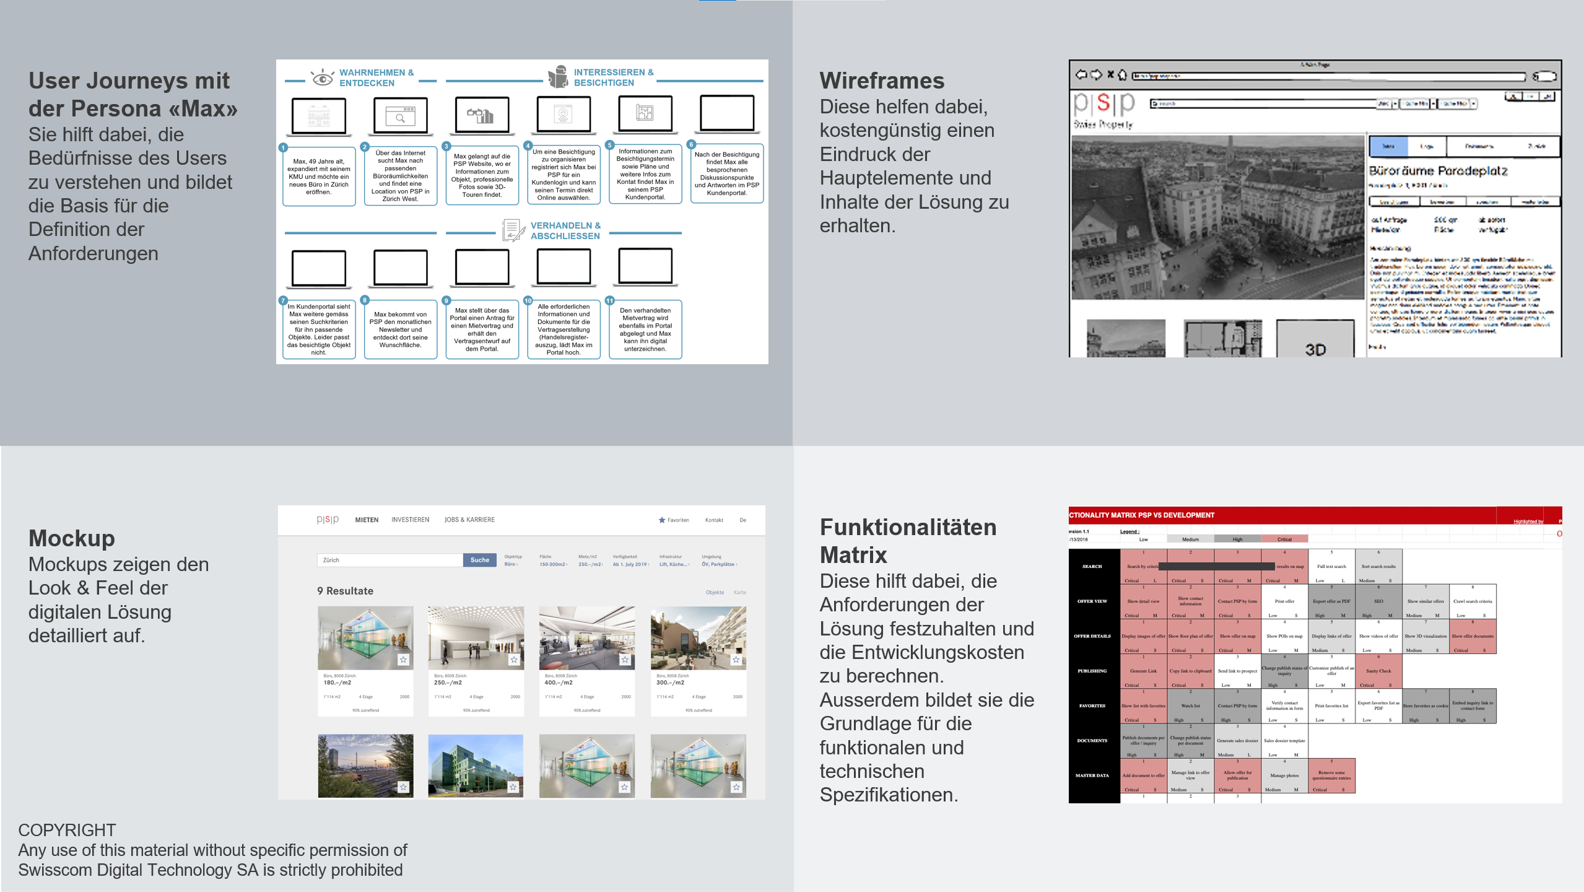The image size is (1584, 892).
Task: Open the Infrastruktur Lift, Küche filter
Action: 674,561
